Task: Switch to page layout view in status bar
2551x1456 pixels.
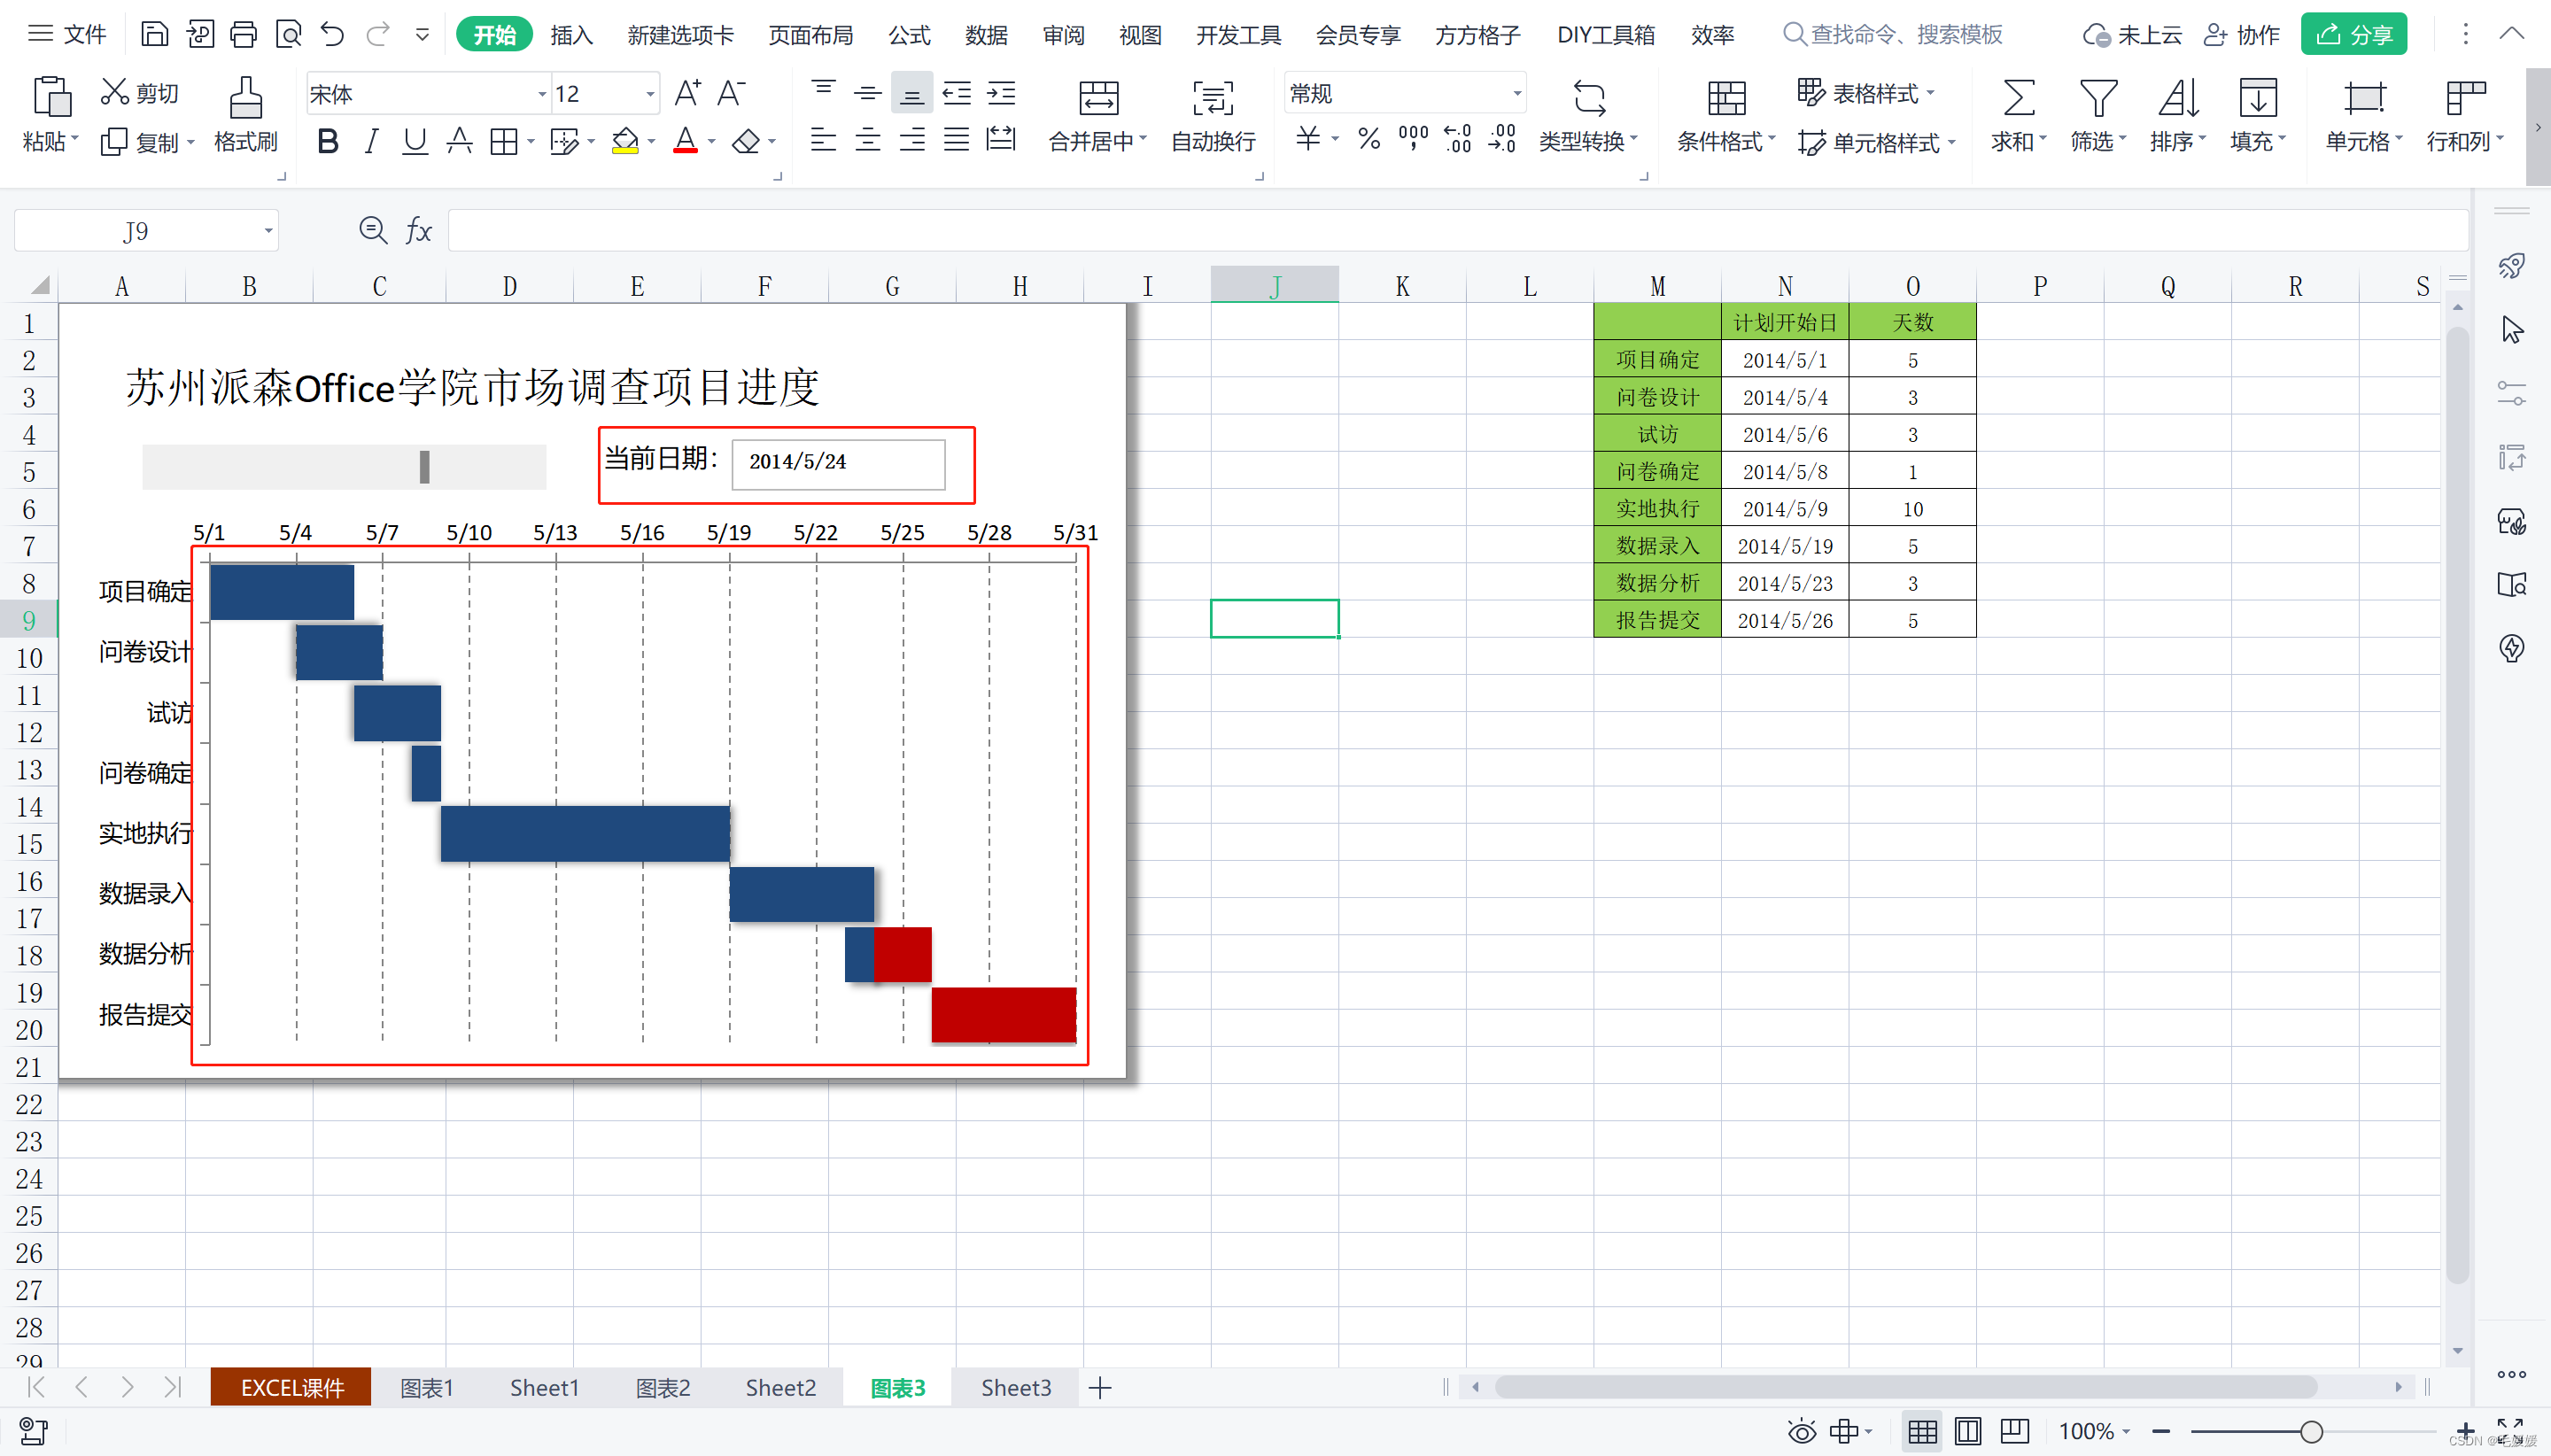Action: coord(1967,1431)
